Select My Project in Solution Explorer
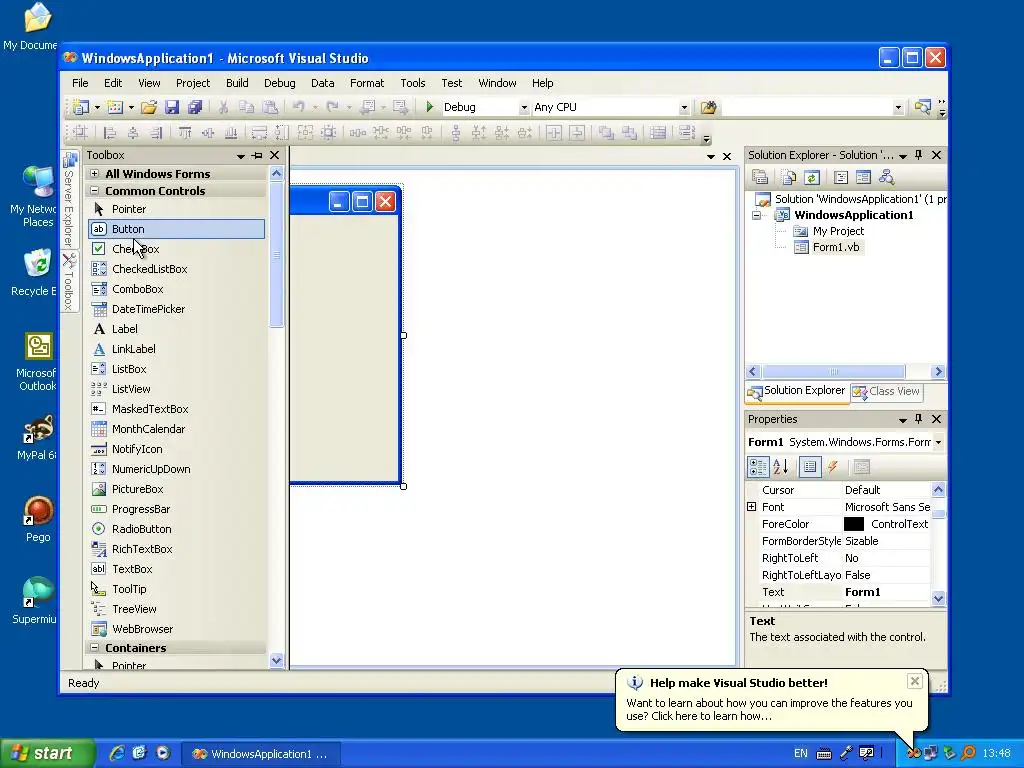The height and width of the screenshot is (768, 1024). pyautogui.click(x=837, y=231)
